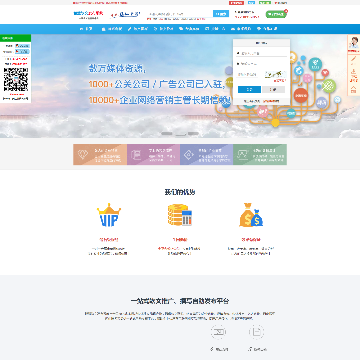Click the username field in login box

pos(261,53)
